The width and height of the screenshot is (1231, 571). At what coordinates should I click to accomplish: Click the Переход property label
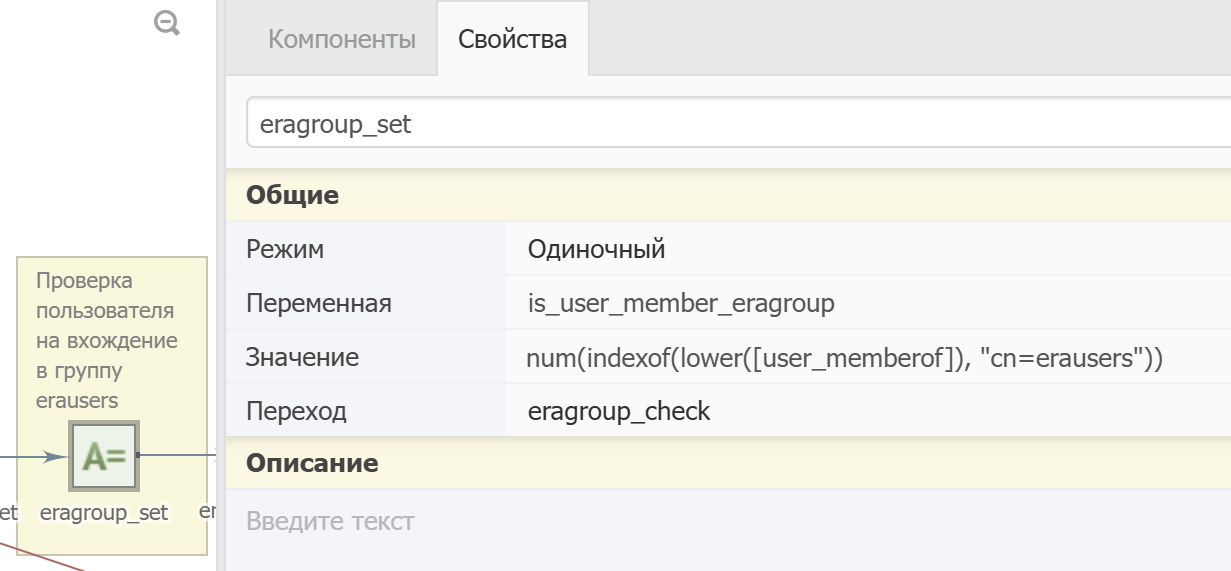[296, 411]
